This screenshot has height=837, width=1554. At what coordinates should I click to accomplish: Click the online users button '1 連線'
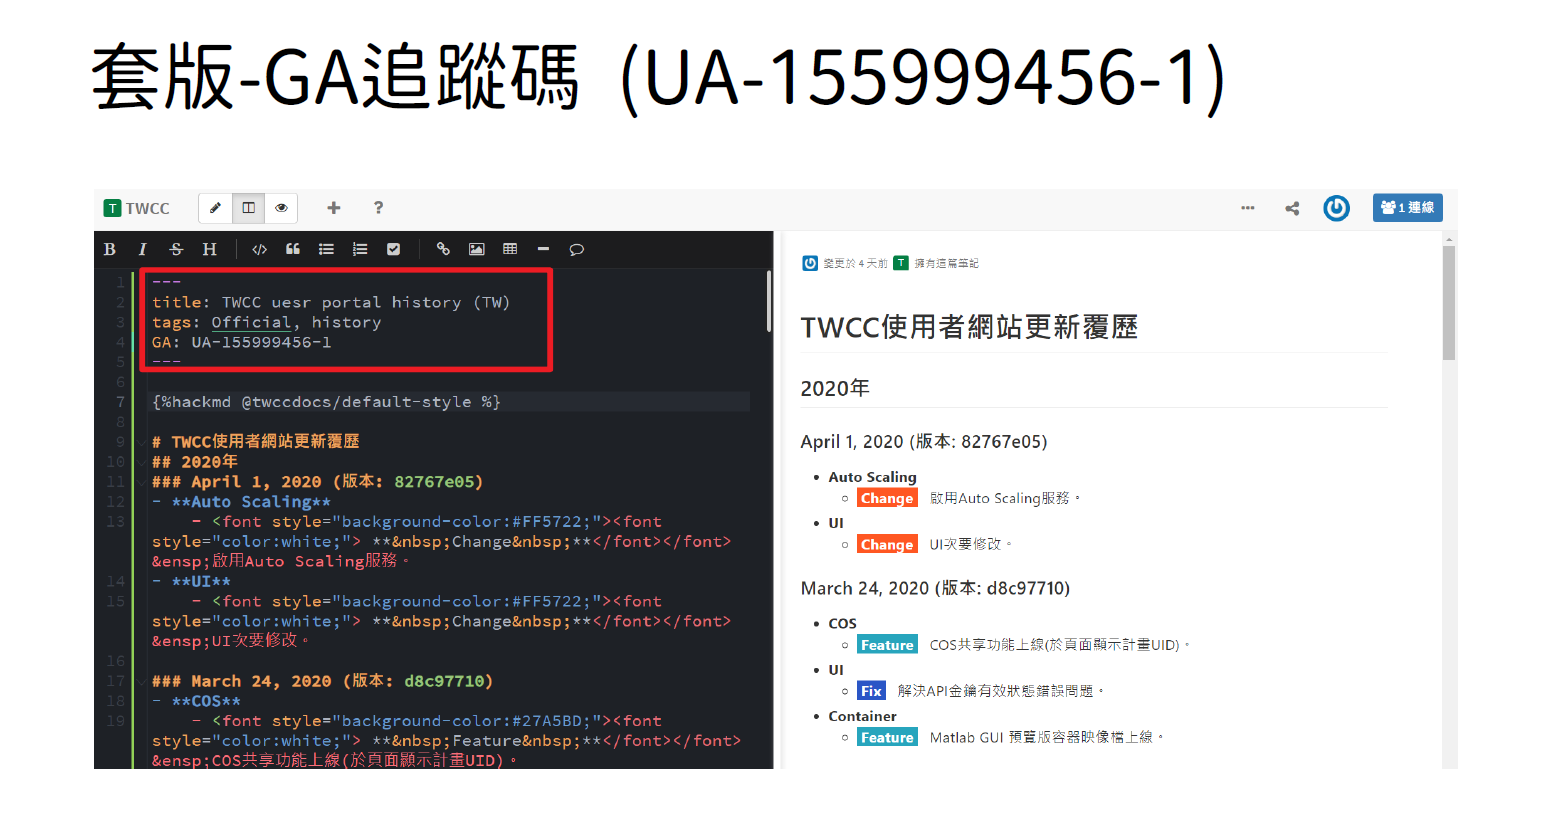[x=1407, y=208]
